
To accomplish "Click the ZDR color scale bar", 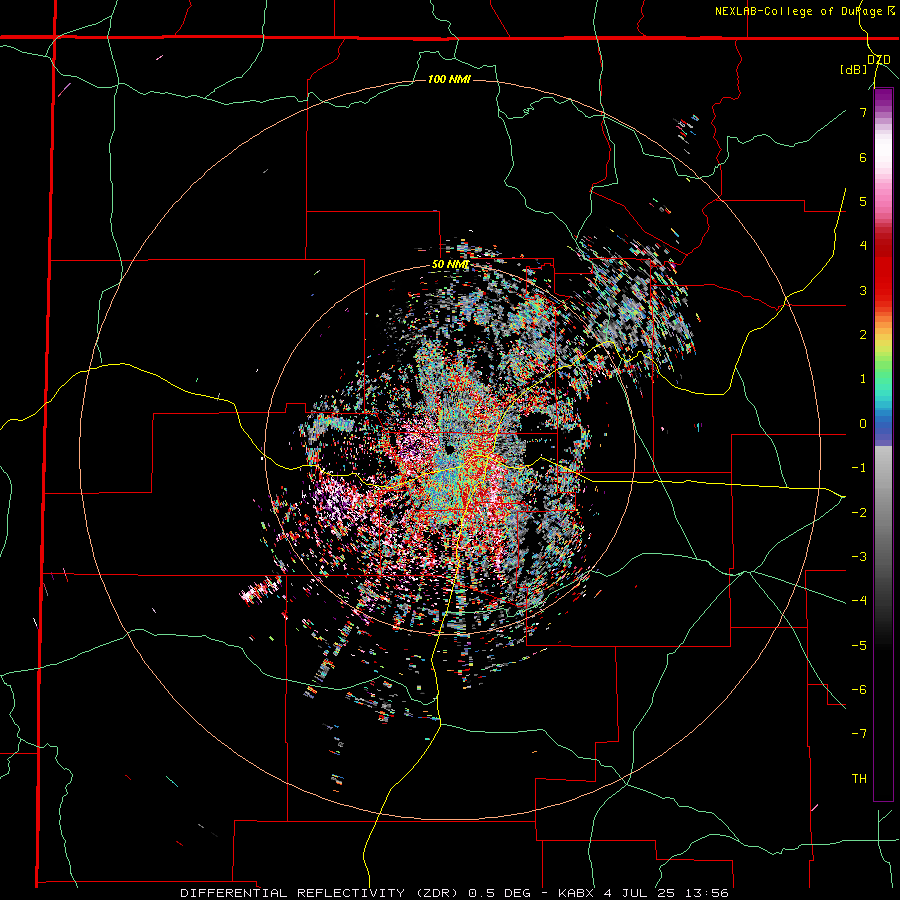I will pyautogui.click(x=883, y=445).
